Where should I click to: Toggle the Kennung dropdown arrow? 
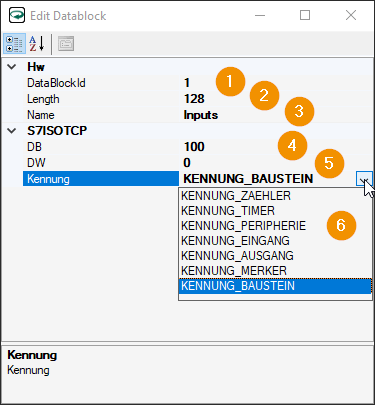(364, 179)
